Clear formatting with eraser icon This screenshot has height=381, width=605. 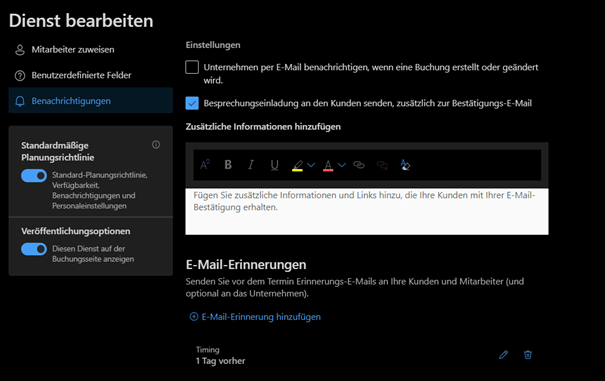coord(405,165)
